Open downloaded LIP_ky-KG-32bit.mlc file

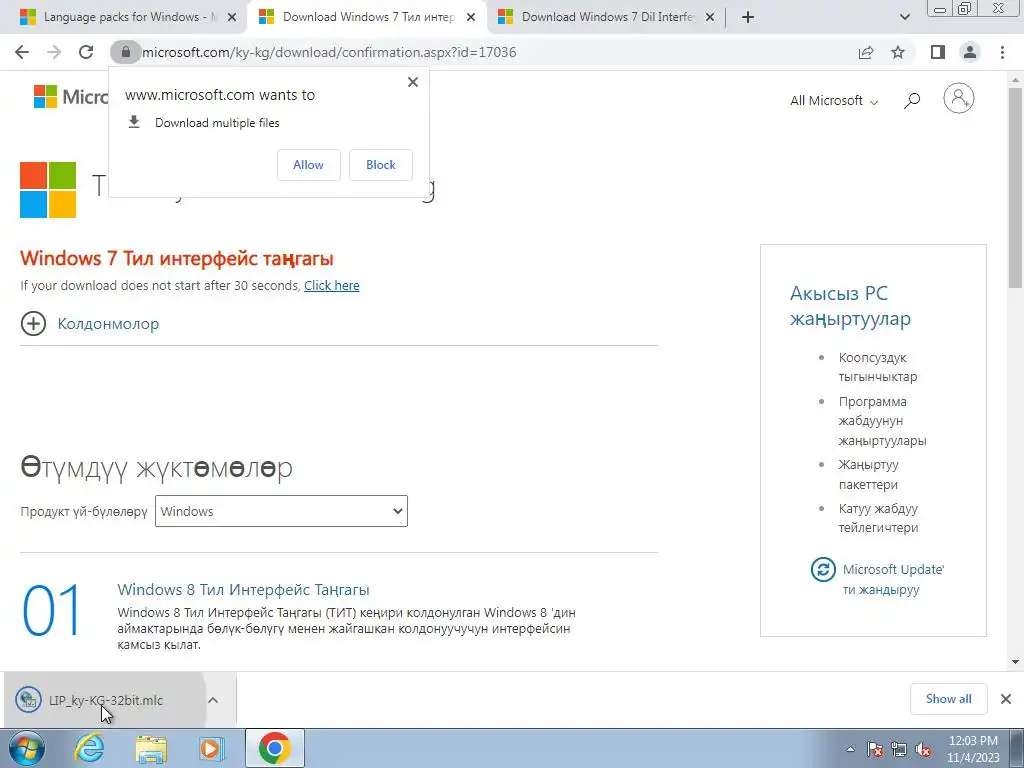(104, 700)
